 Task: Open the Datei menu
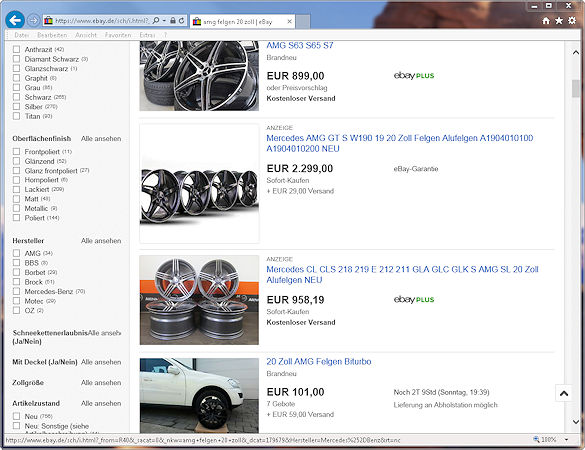coord(22,35)
